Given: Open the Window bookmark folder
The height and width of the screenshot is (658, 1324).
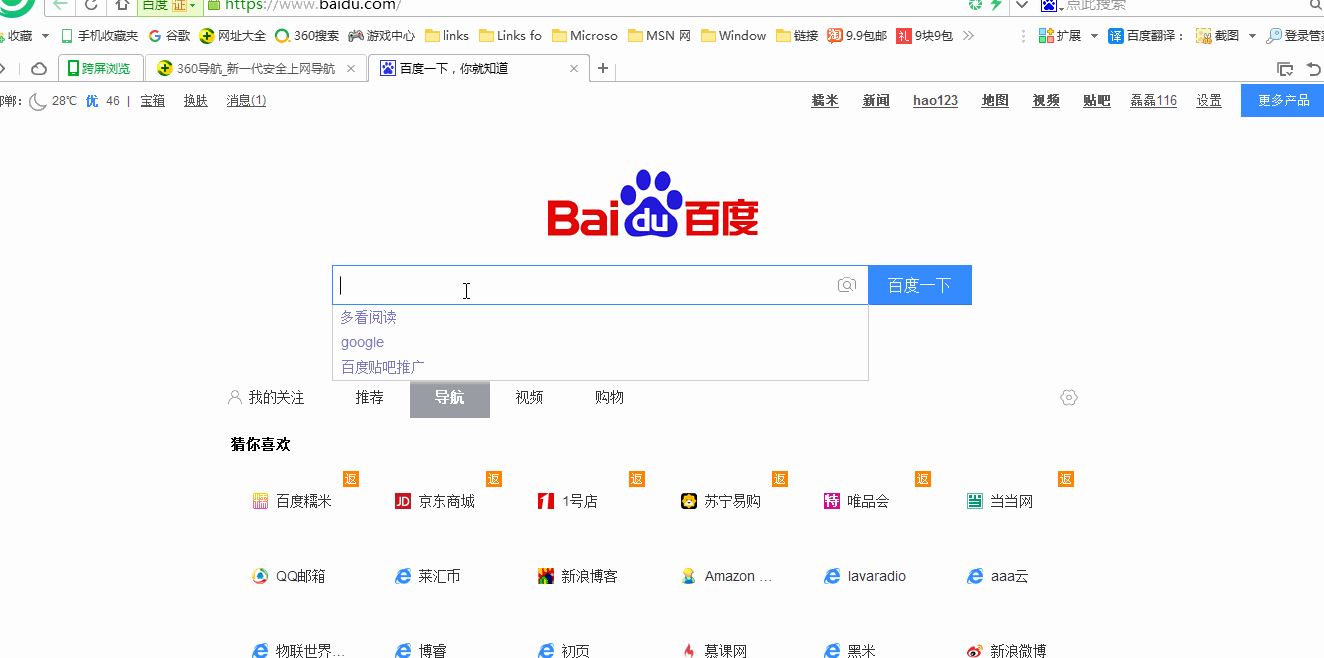Looking at the screenshot, I should [x=734, y=36].
